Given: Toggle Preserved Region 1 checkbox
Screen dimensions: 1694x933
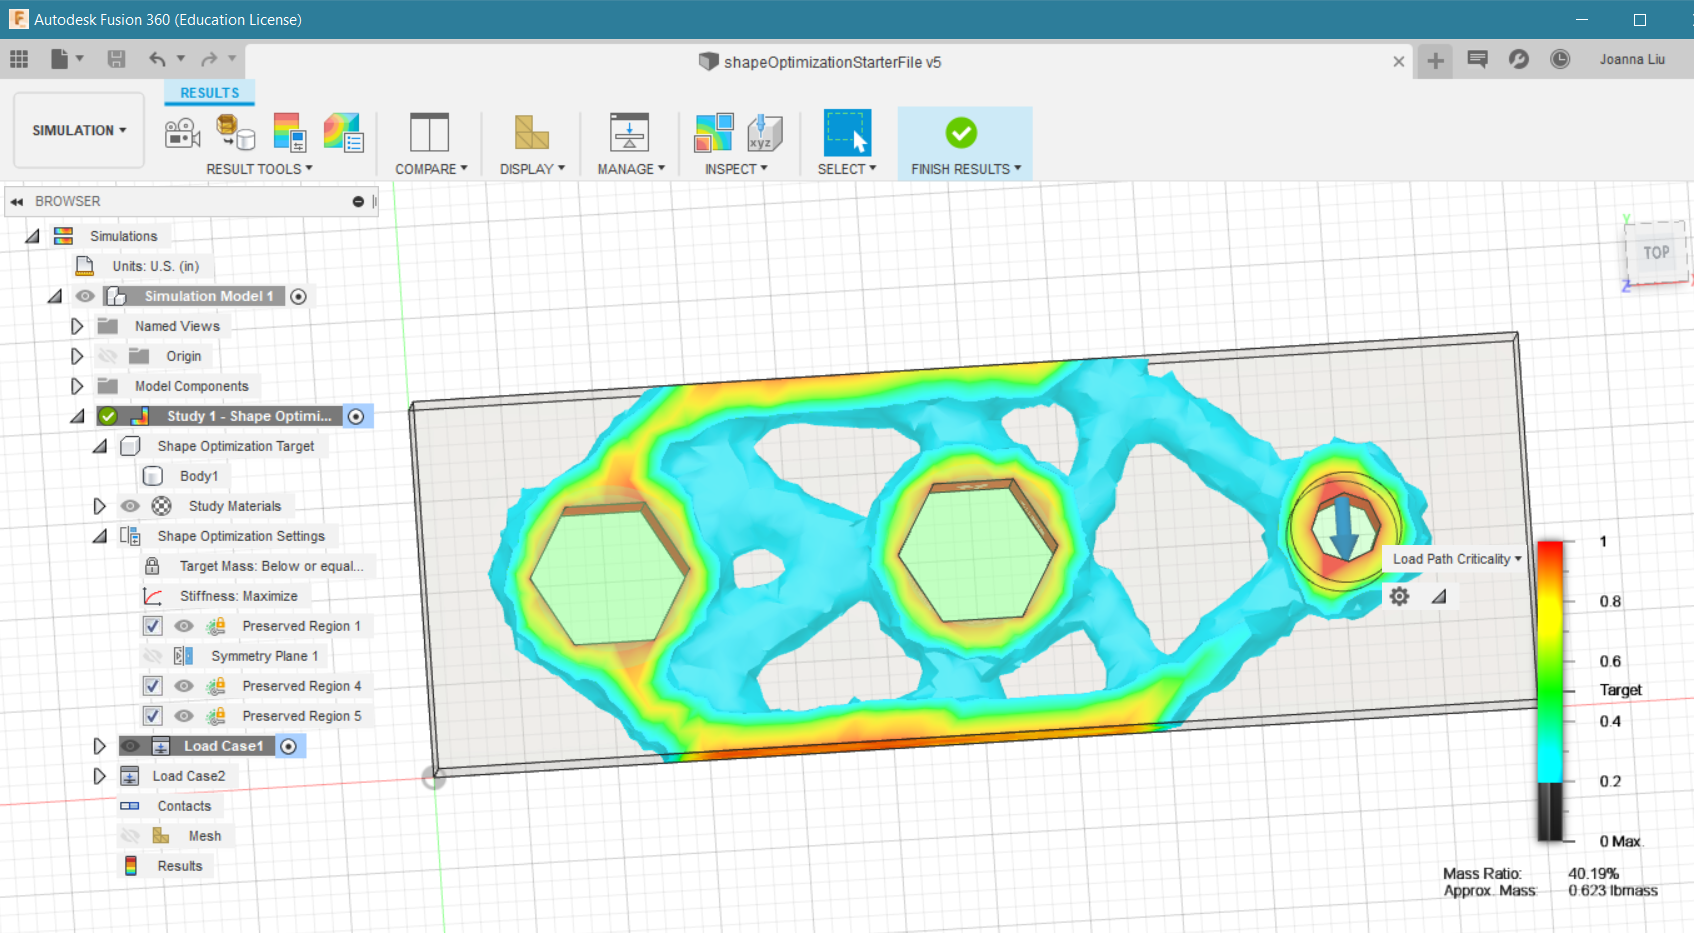Looking at the screenshot, I should (152, 626).
